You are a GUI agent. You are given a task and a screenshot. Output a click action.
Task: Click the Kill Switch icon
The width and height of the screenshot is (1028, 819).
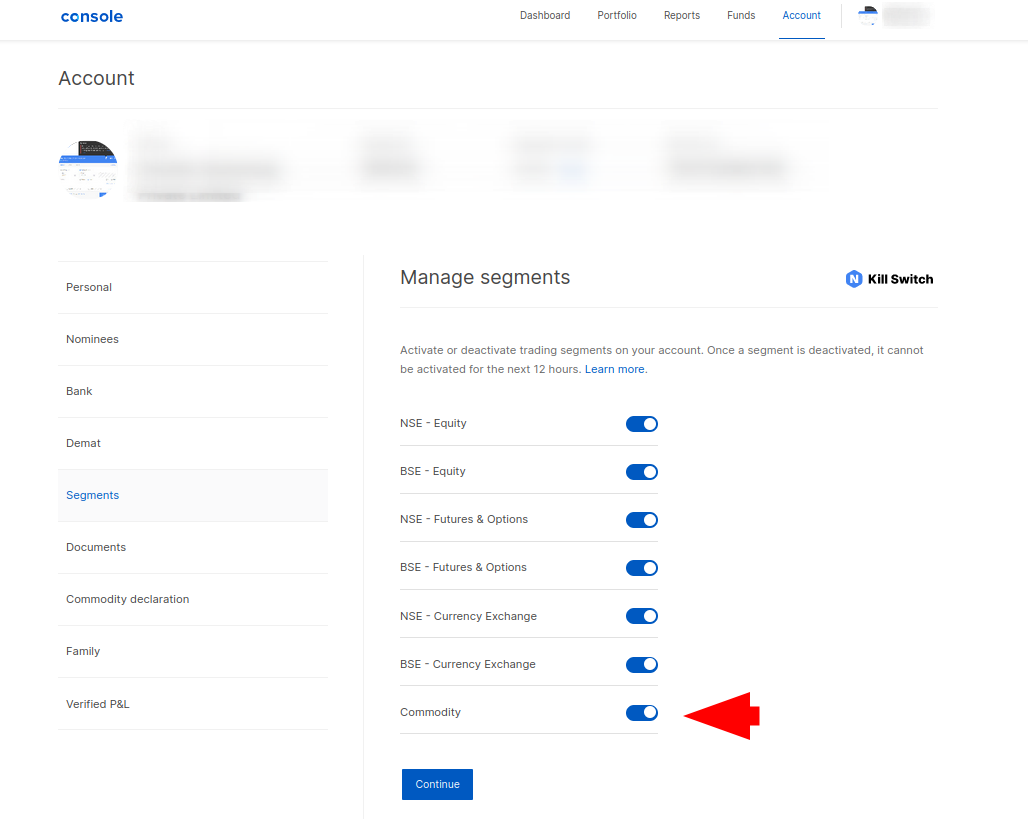854,279
